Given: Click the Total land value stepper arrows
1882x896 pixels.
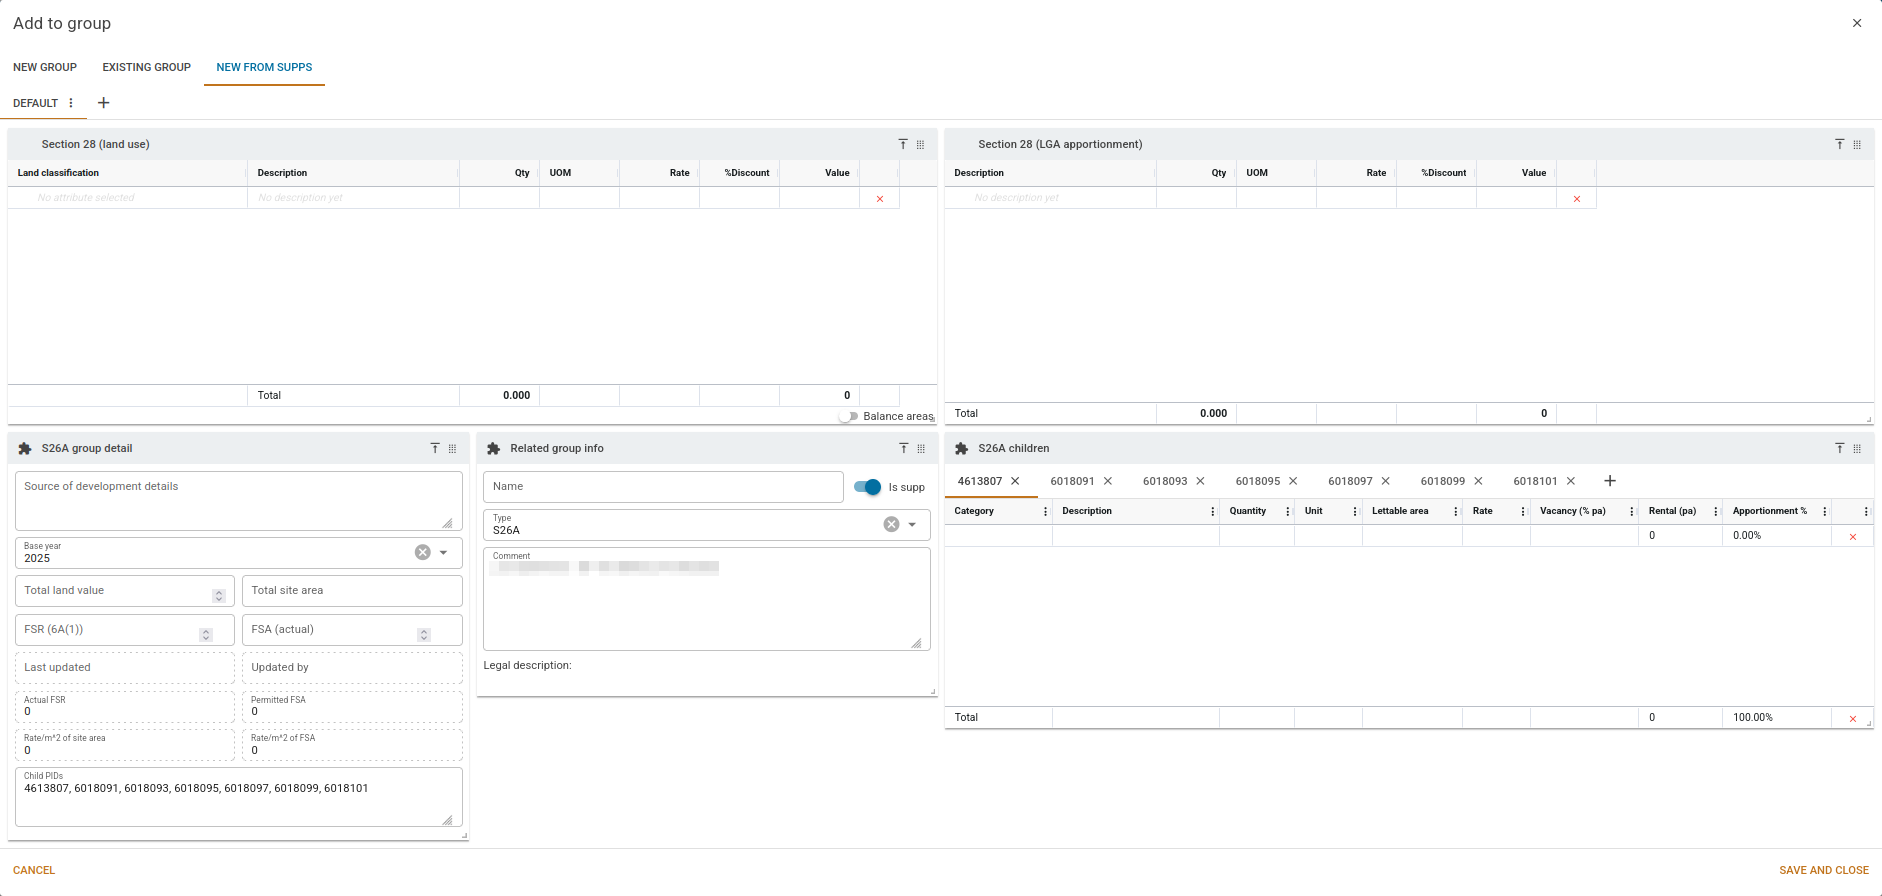Looking at the screenshot, I should click(x=219, y=596).
